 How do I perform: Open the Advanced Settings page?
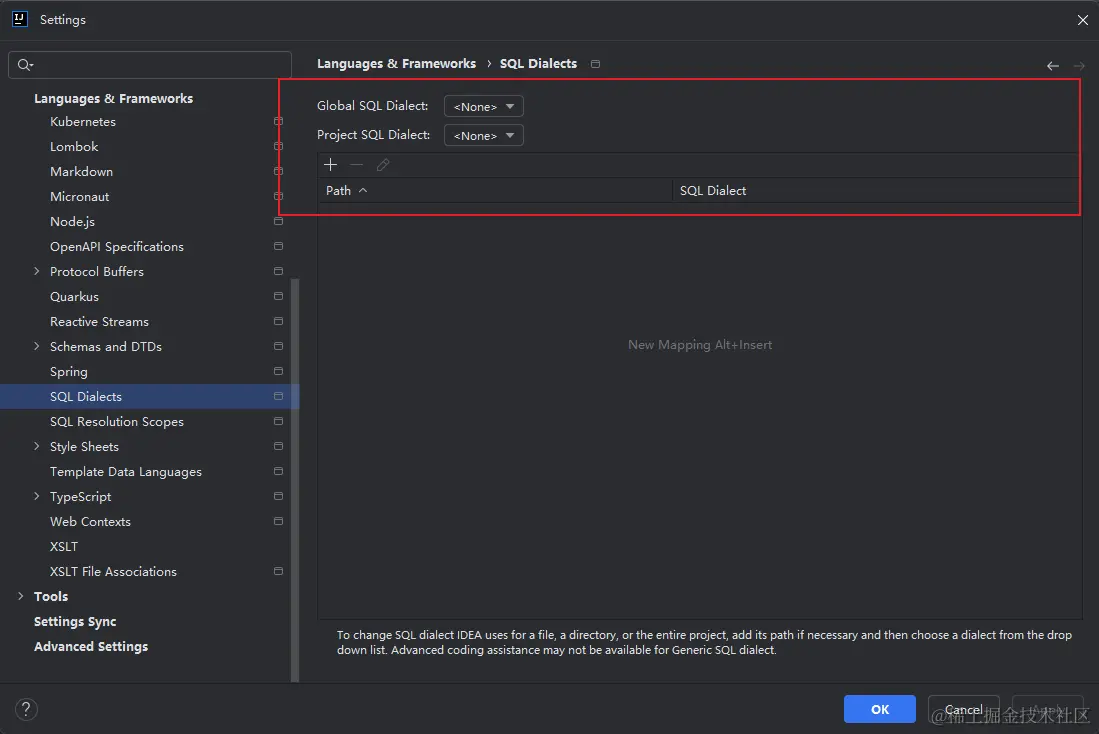click(x=90, y=646)
